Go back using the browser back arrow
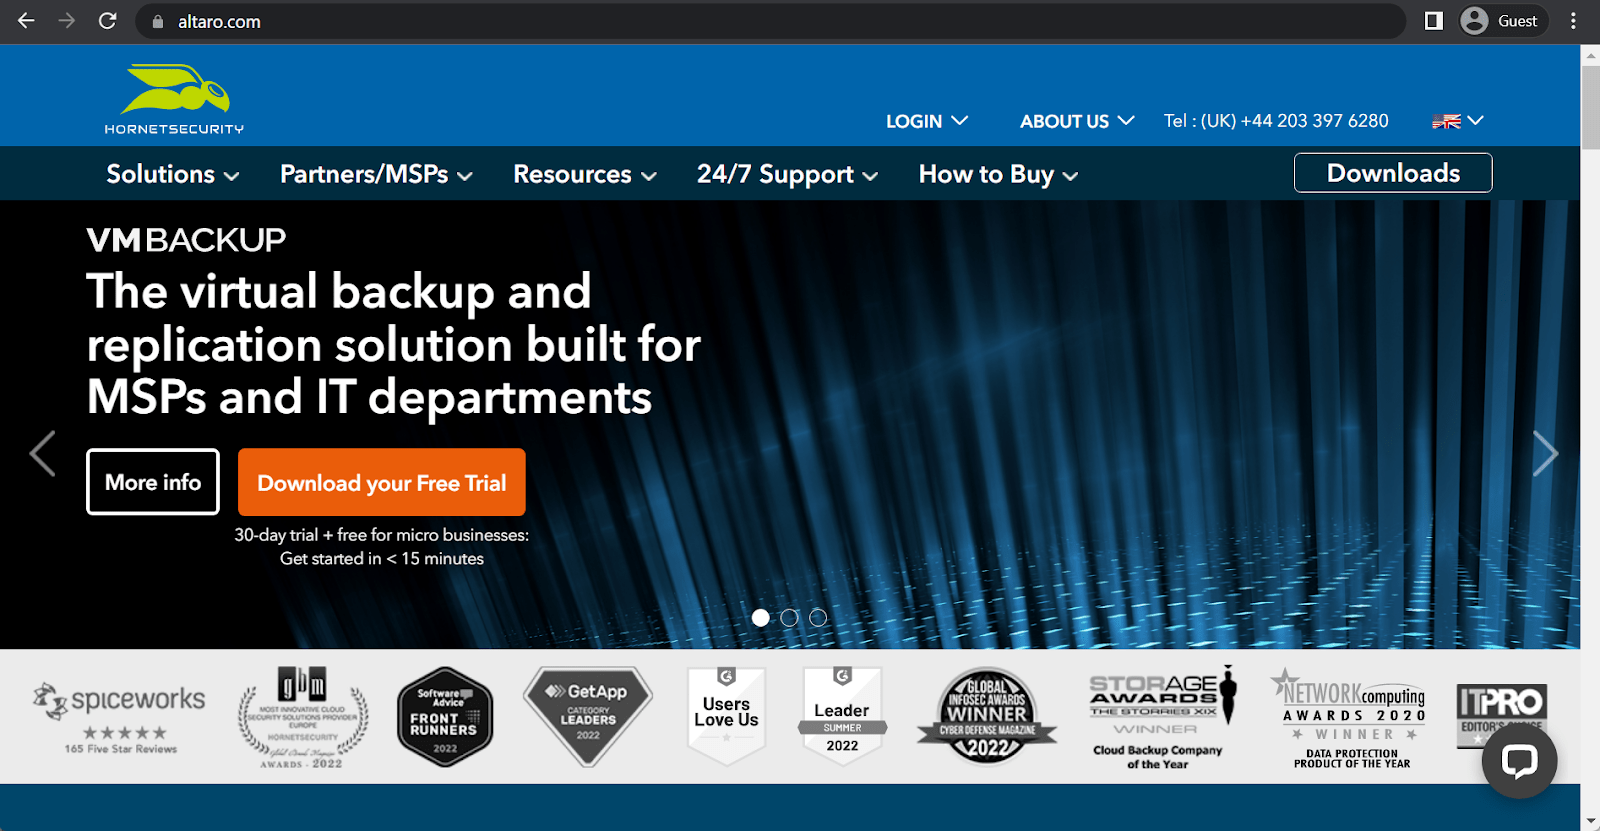Viewport: 1600px width, 831px height. coord(27,21)
